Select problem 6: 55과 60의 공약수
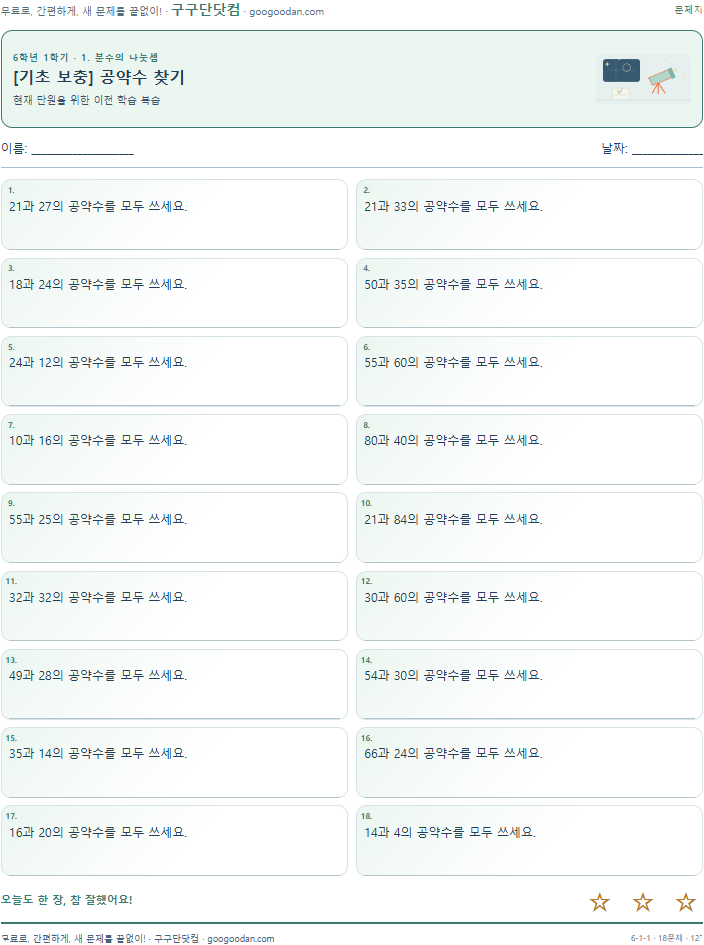 click(529, 371)
